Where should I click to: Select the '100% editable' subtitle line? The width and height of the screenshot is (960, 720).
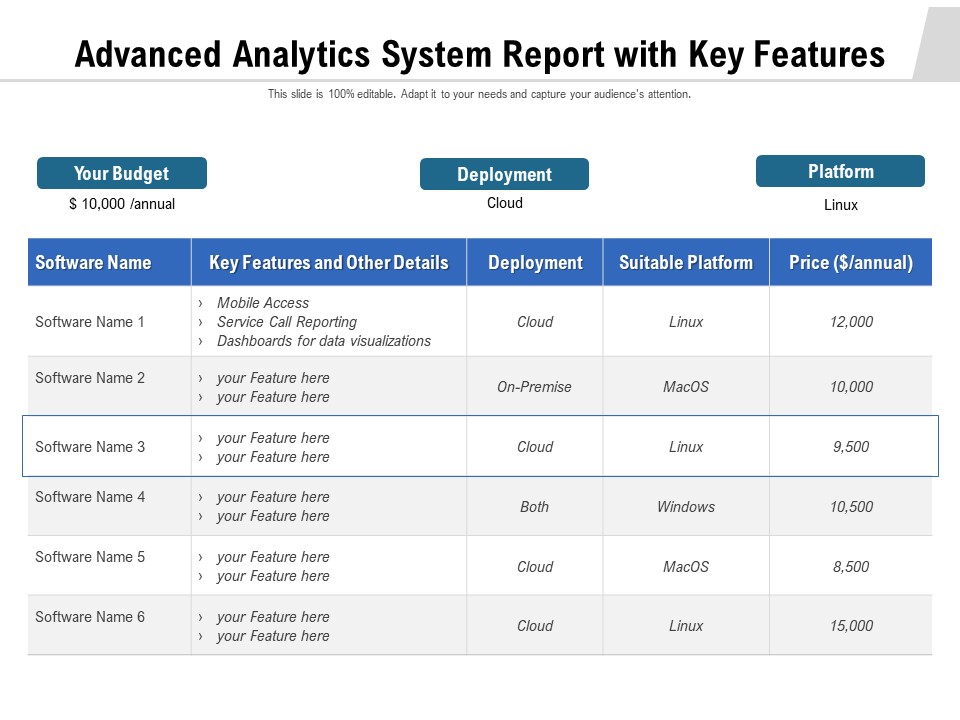(x=479, y=94)
